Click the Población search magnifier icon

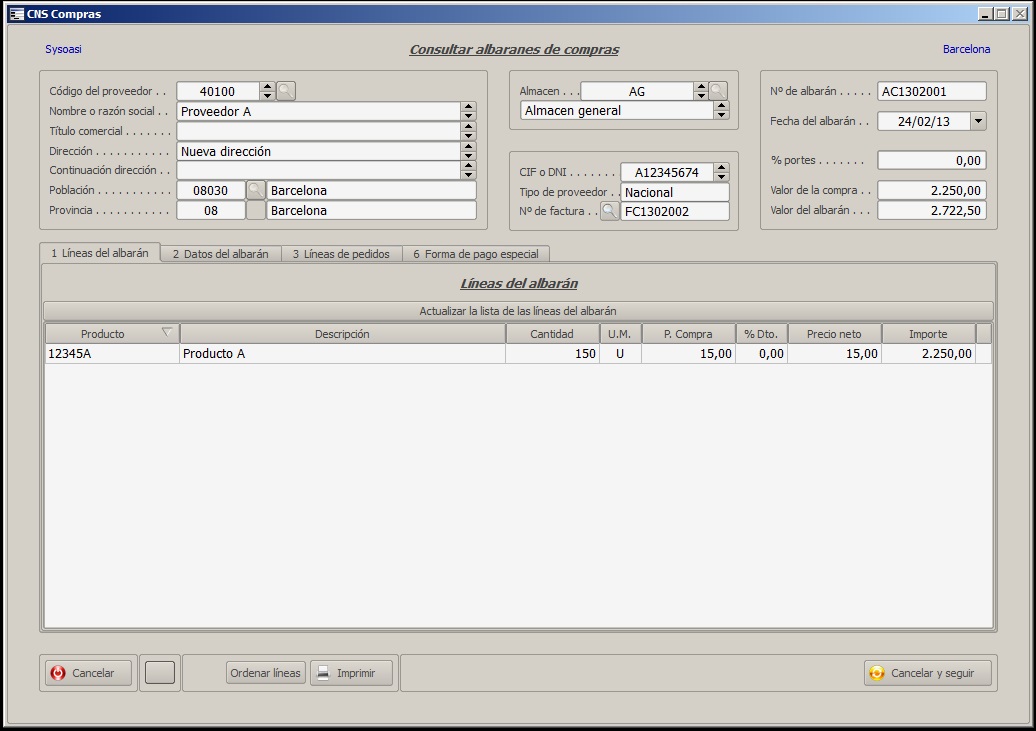pyautogui.click(x=256, y=190)
